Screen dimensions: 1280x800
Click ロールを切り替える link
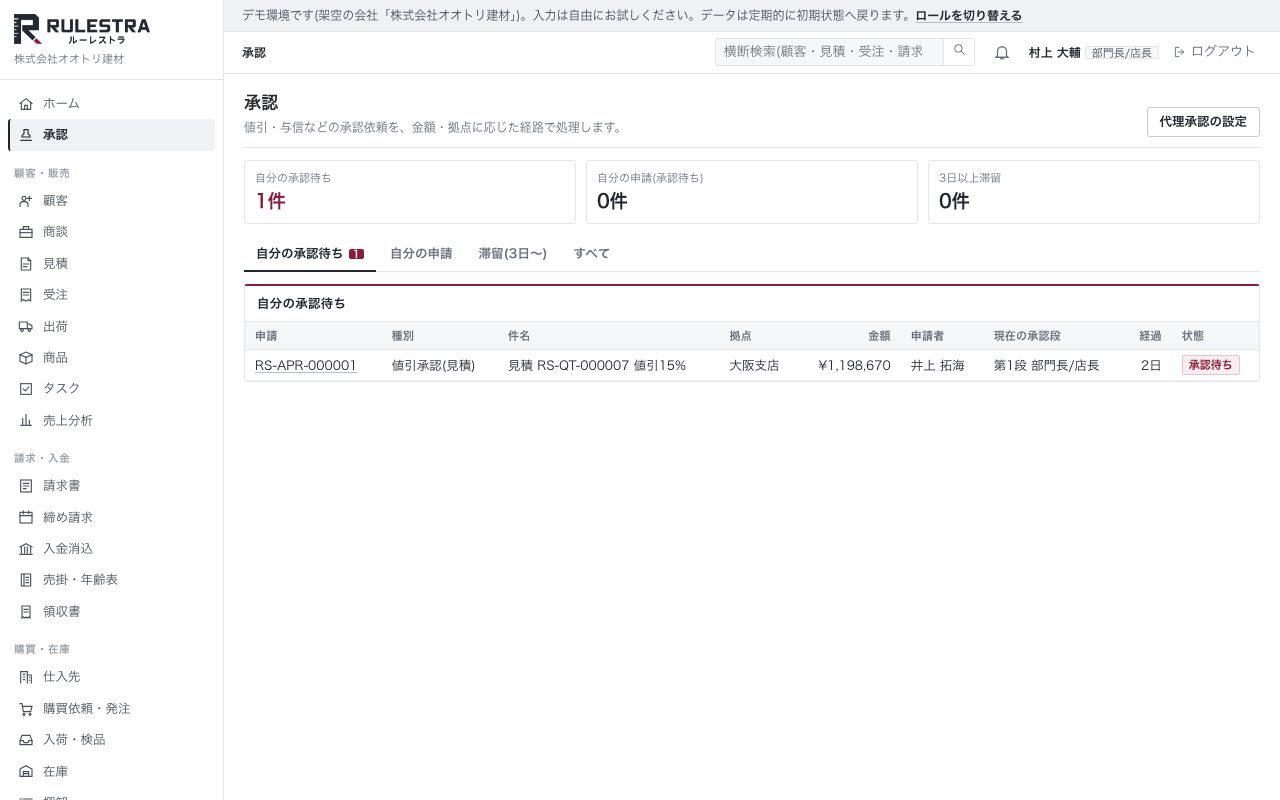coord(968,16)
